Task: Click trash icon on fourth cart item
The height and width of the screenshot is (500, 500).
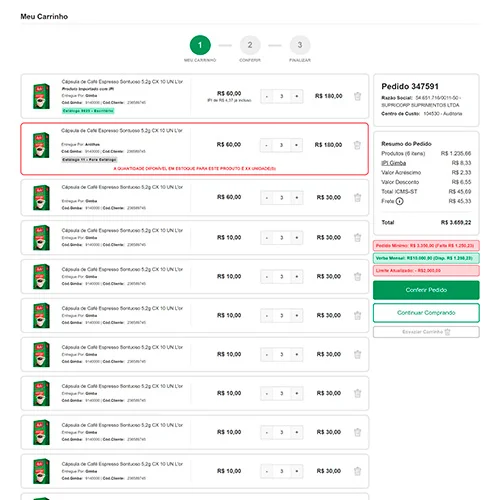Action: [x=357, y=238]
